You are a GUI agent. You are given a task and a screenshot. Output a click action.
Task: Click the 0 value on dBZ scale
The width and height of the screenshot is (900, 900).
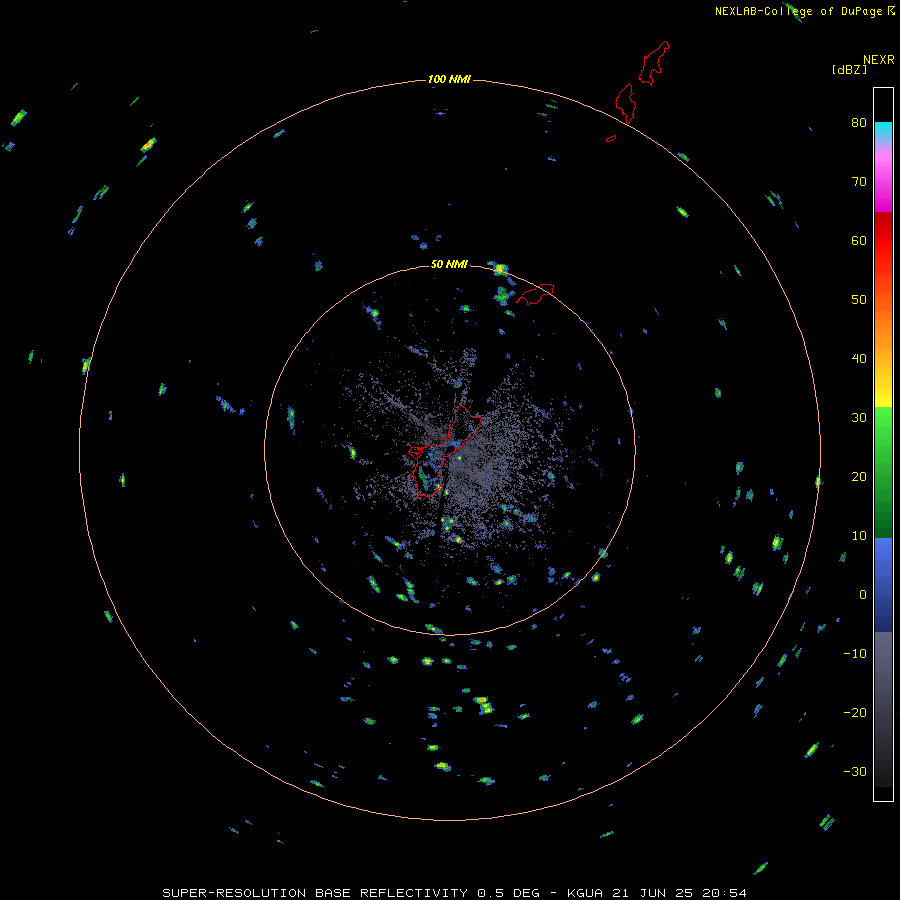pyautogui.click(x=863, y=595)
